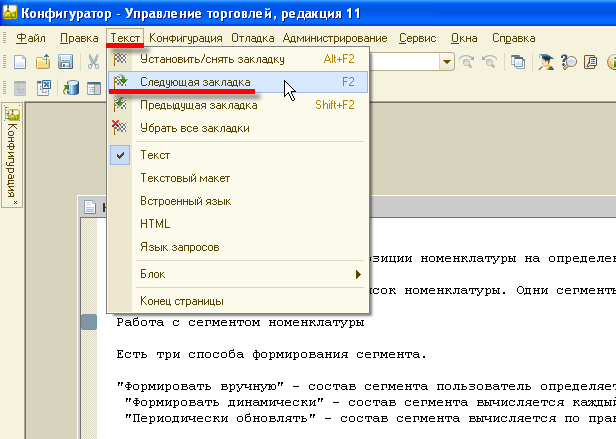Click the database cylinder update icon

pos(71,88)
